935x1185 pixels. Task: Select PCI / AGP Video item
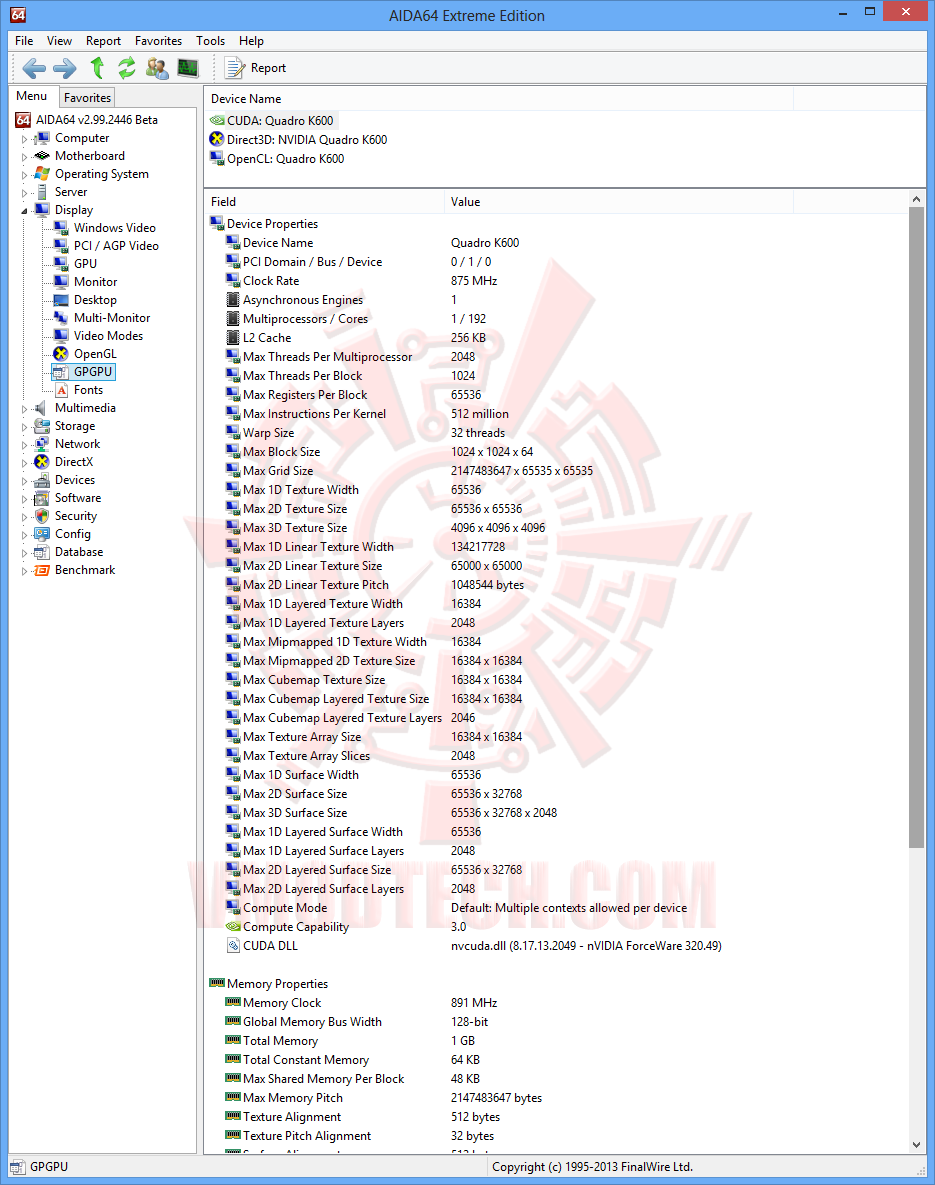tap(116, 246)
